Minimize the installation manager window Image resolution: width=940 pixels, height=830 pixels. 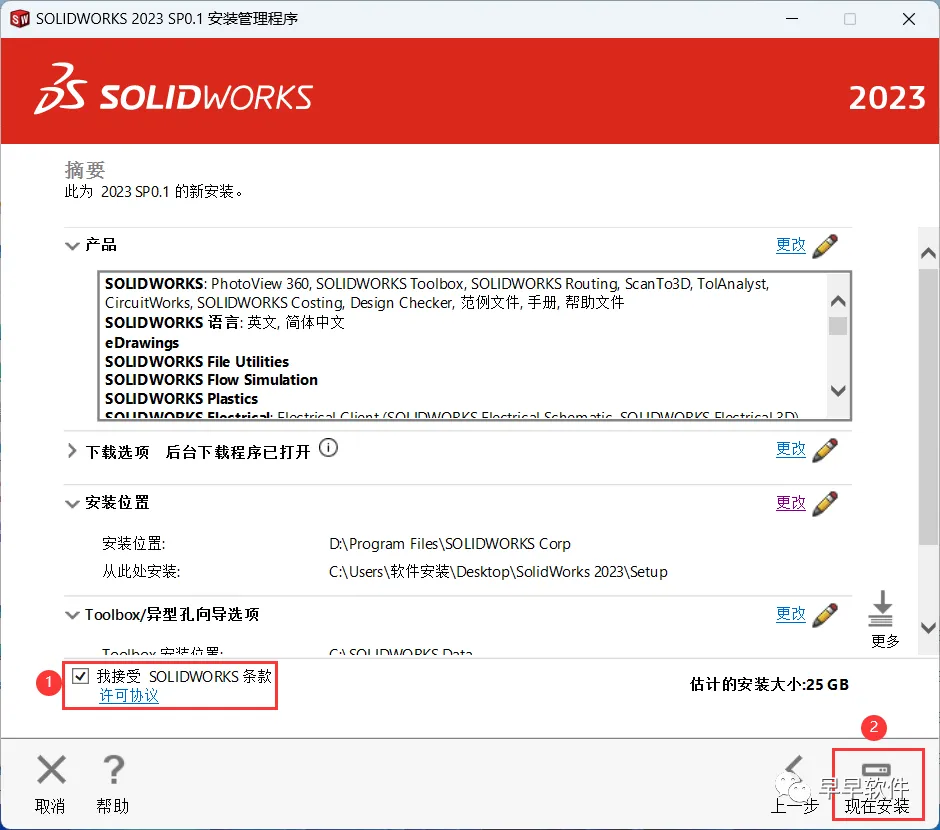tap(792, 19)
